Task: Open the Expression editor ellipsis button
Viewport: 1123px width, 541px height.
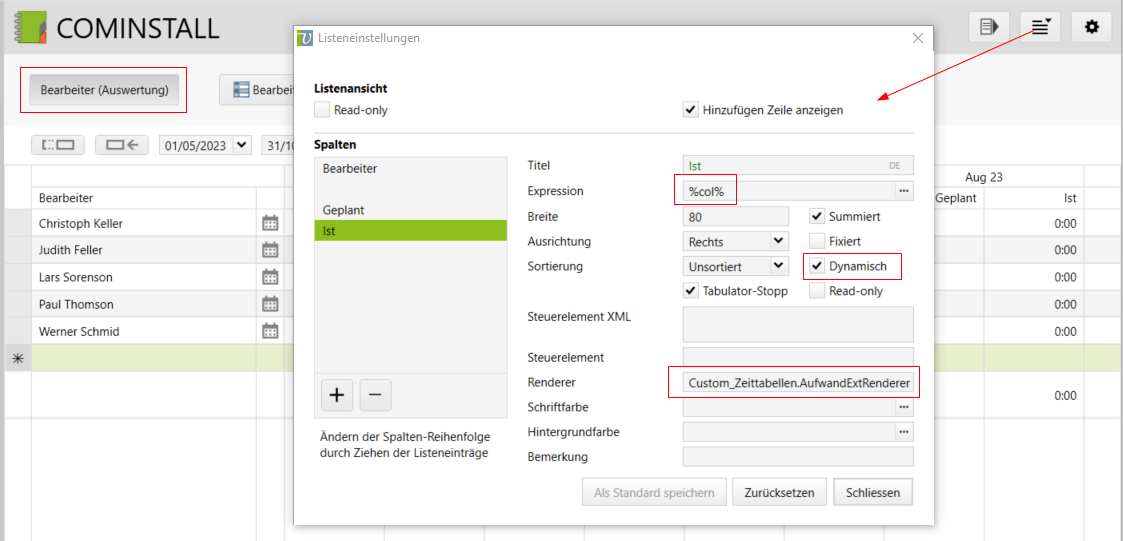Action: (904, 191)
